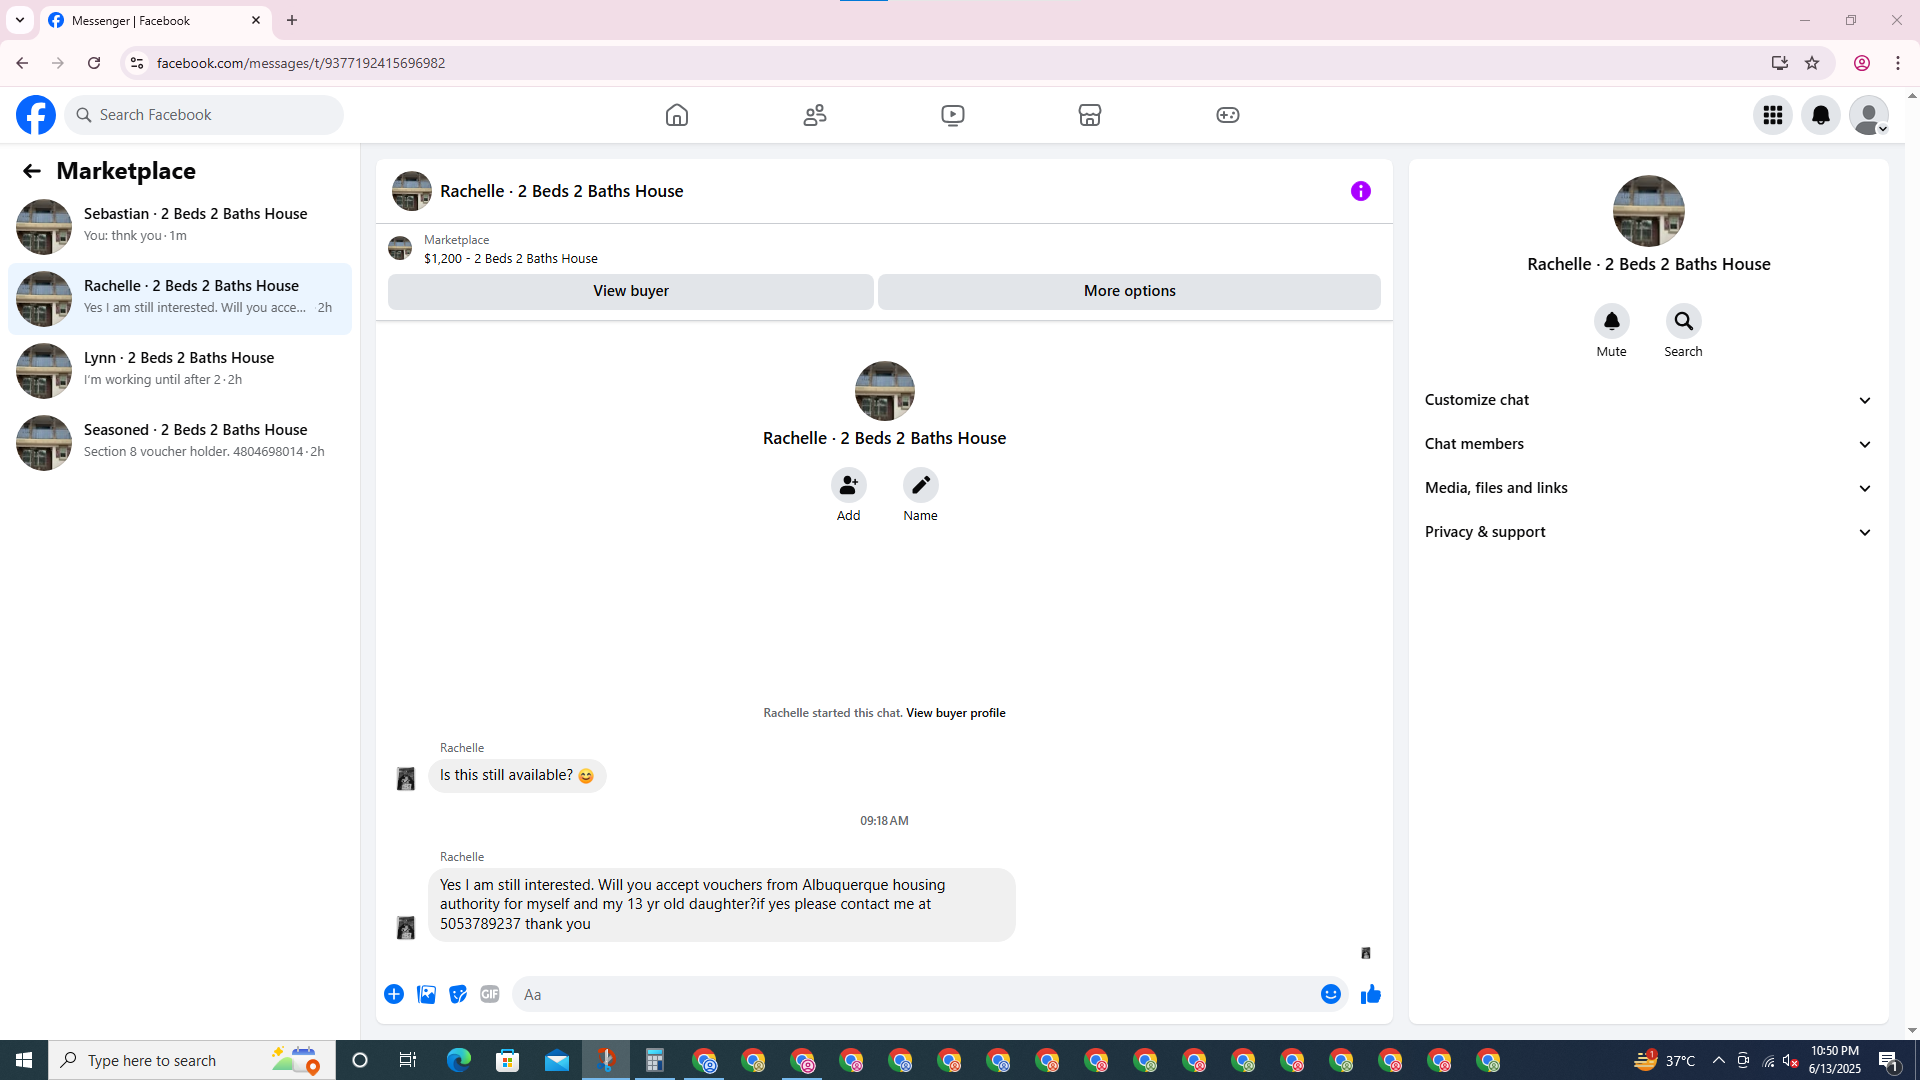Open the Watch video icon
The width and height of the screenshot is (1920, 1080).
[953, 115]
